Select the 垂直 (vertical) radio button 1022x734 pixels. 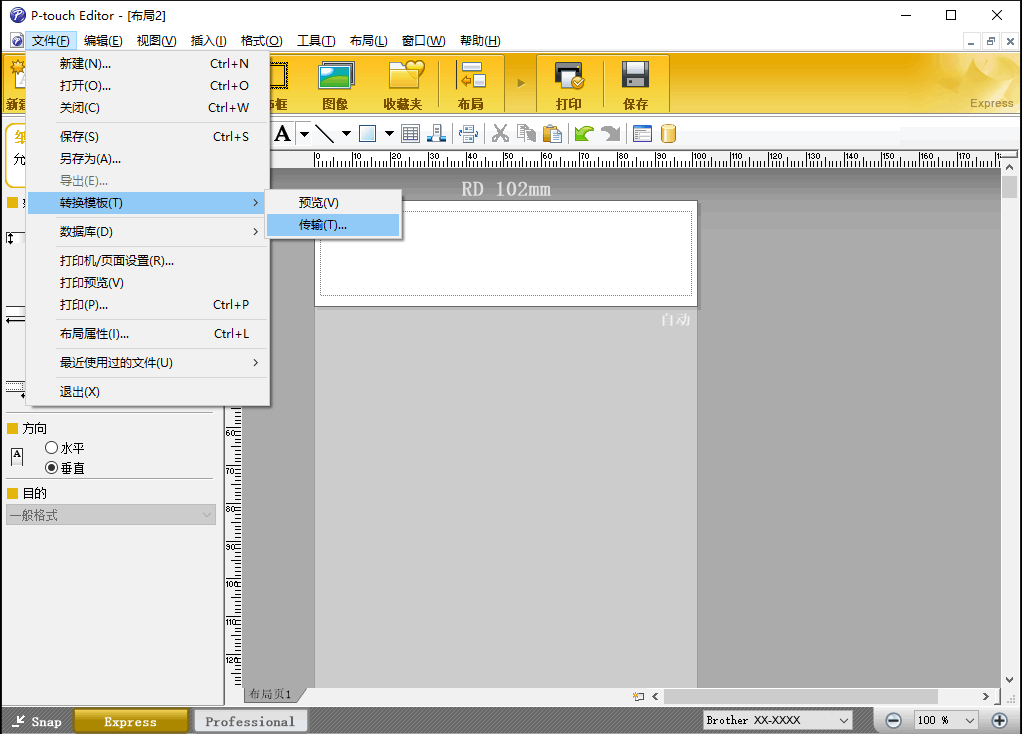(x=51, y=468)
